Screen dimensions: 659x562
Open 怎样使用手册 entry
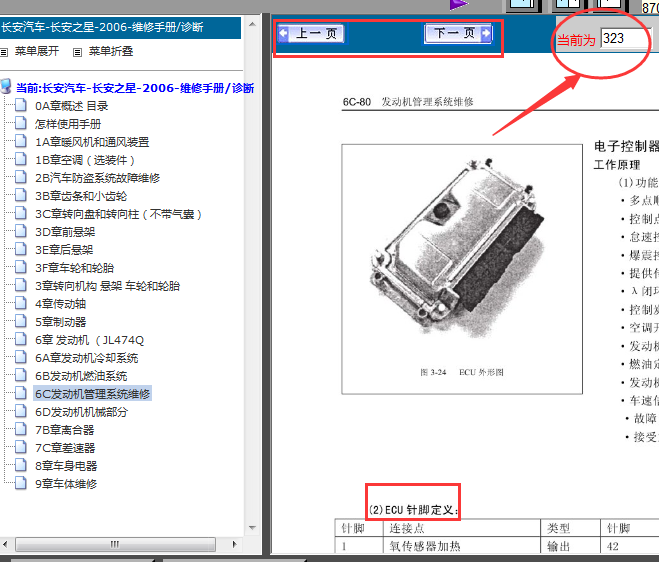tap(68, 124)
